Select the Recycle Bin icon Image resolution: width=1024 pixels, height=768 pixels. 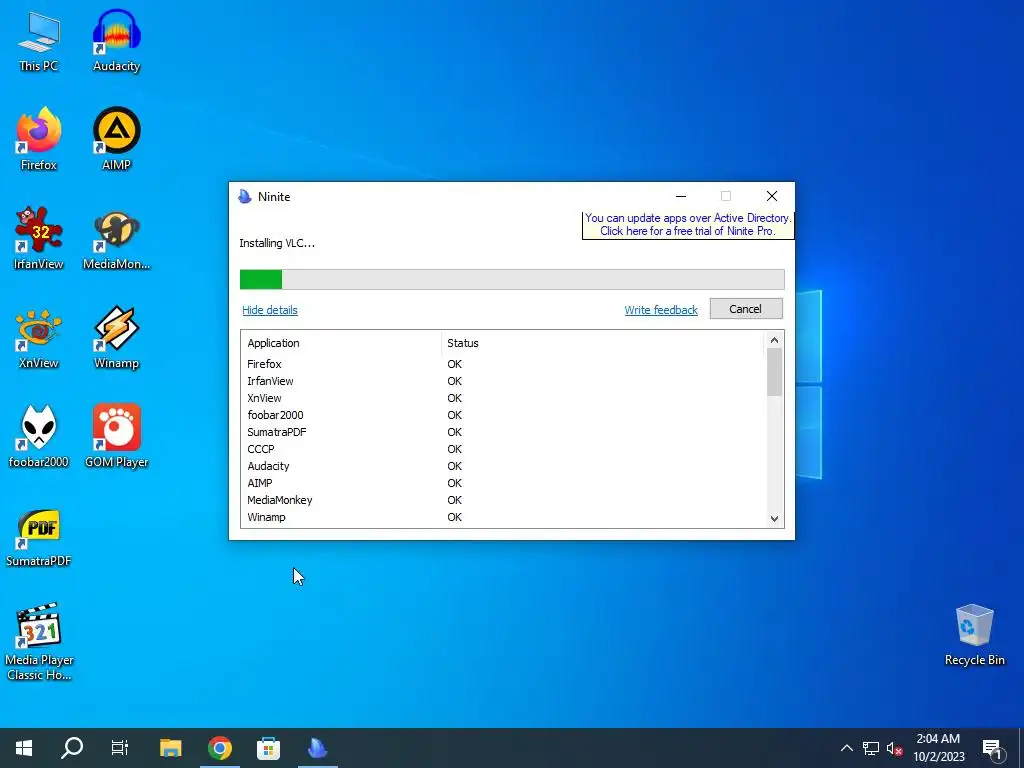[974, 635]
